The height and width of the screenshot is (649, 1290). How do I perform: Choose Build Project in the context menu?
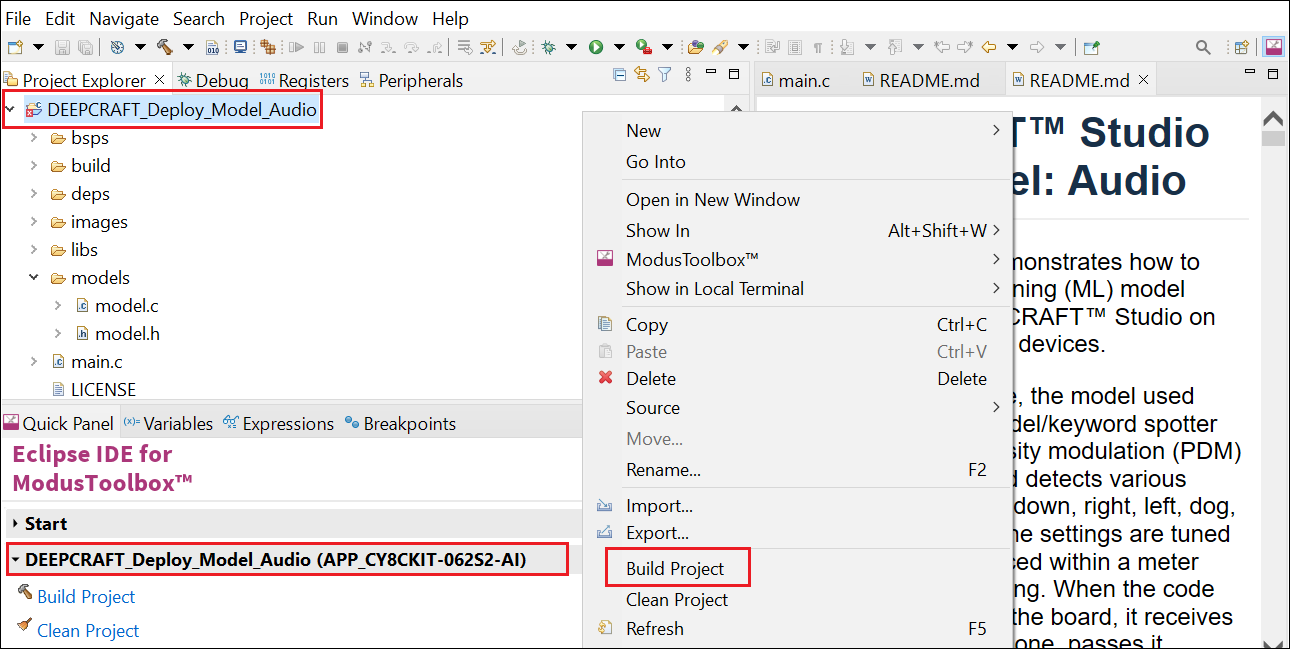(x=675, y=569)
